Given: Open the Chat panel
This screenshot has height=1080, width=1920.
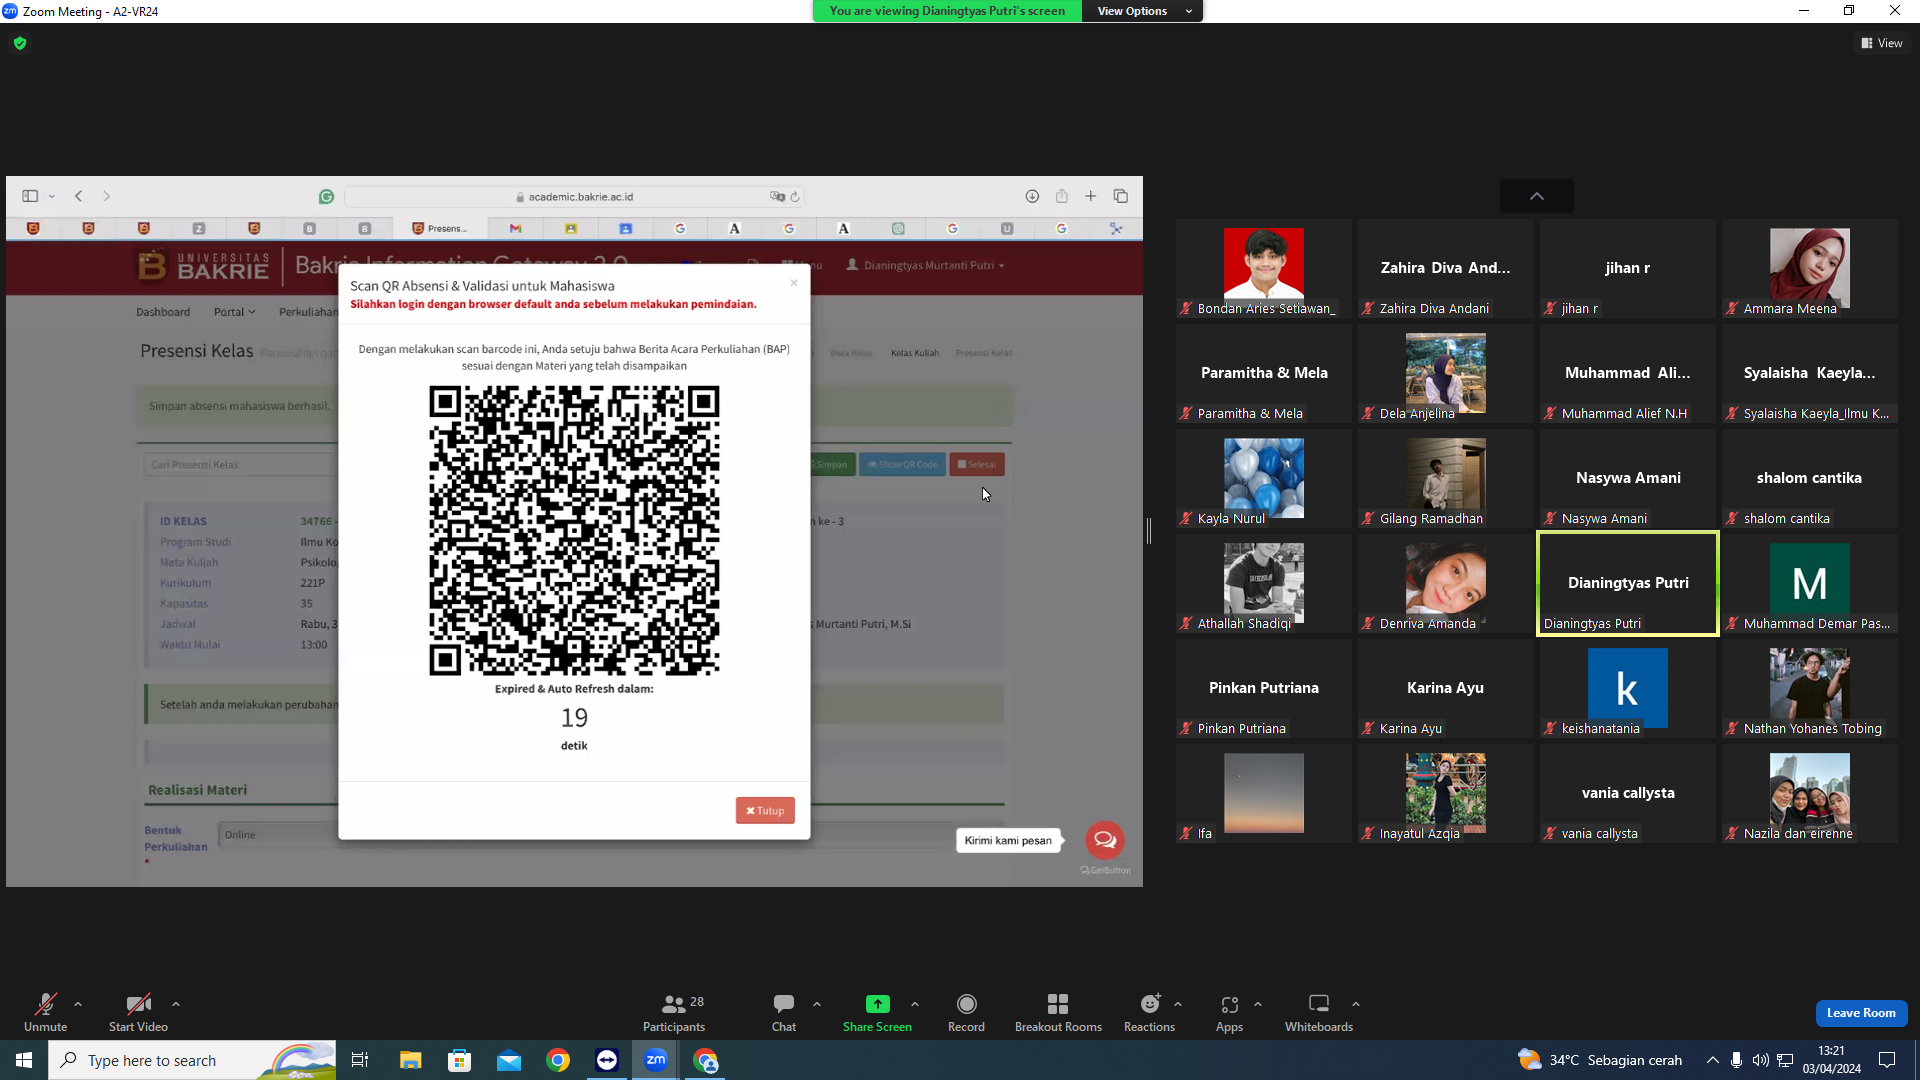Looking at the screenshot, I should click(784, 1012).
